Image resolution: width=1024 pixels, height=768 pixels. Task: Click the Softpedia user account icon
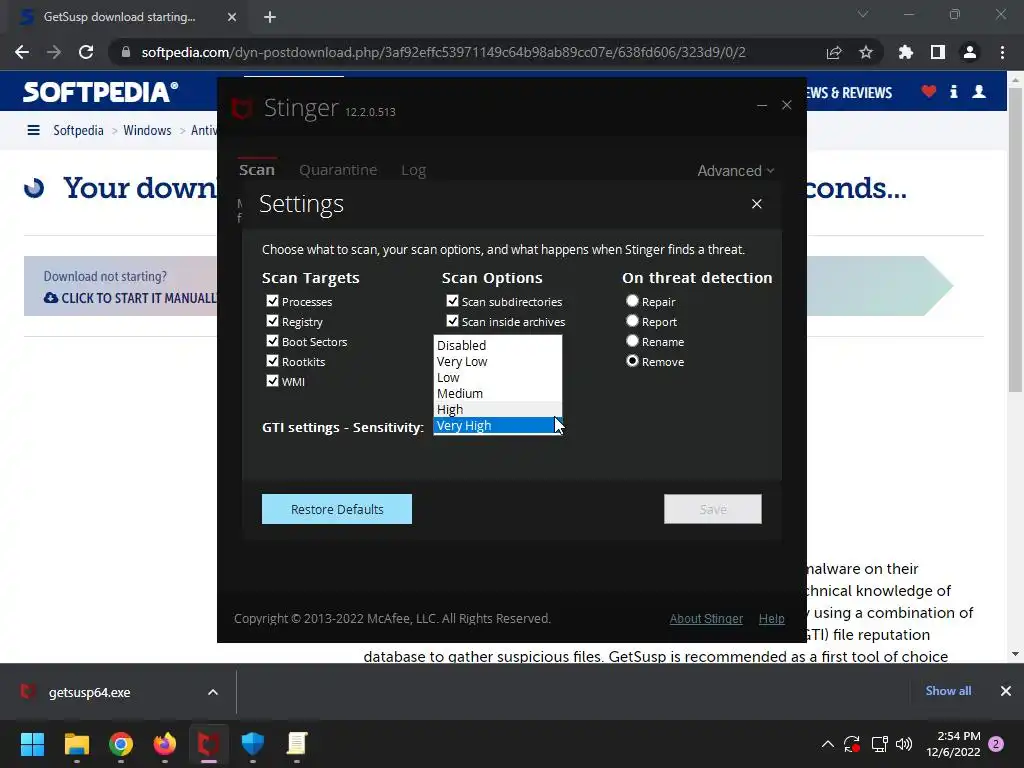pyautogui.click(x=978, y=91)
